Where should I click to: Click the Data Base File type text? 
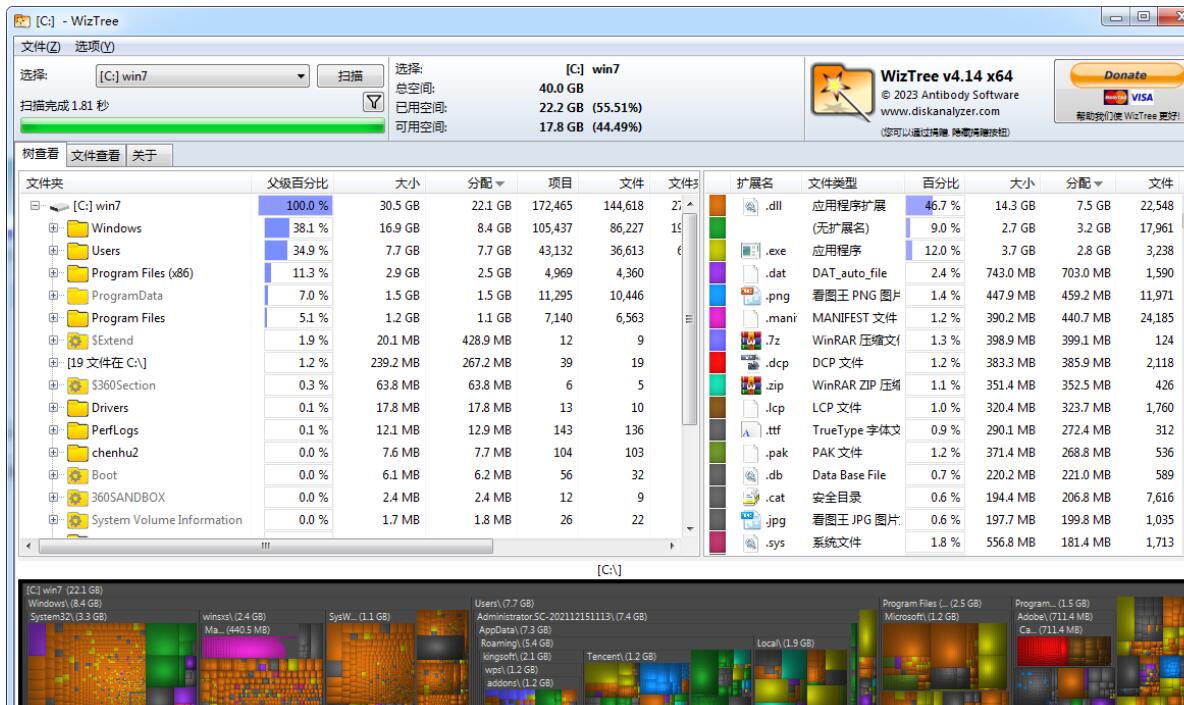click(849, 476)
